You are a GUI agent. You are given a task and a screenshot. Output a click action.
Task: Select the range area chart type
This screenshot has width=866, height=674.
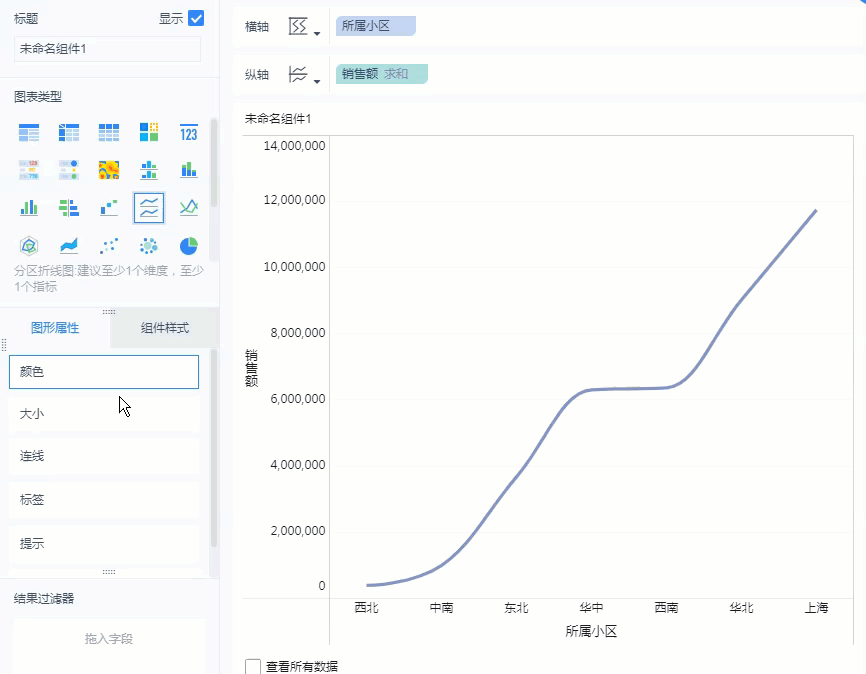click(69, 245)
